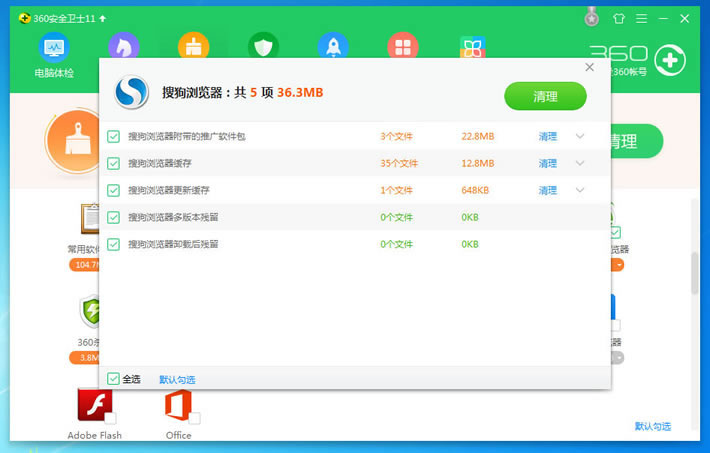This screenshot has width=710, height=453.
Task: Click the Office icon
Action: [178, 405]
